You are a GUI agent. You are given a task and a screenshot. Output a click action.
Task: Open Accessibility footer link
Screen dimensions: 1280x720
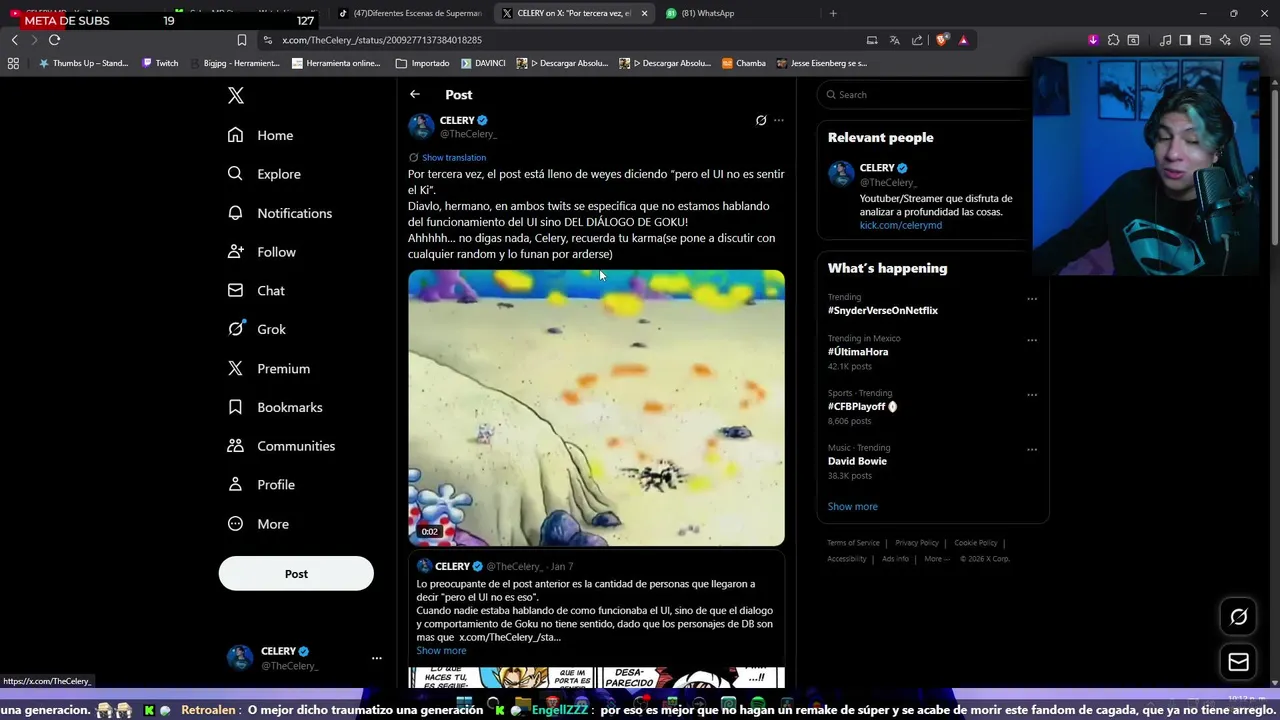tap(847, 559)
